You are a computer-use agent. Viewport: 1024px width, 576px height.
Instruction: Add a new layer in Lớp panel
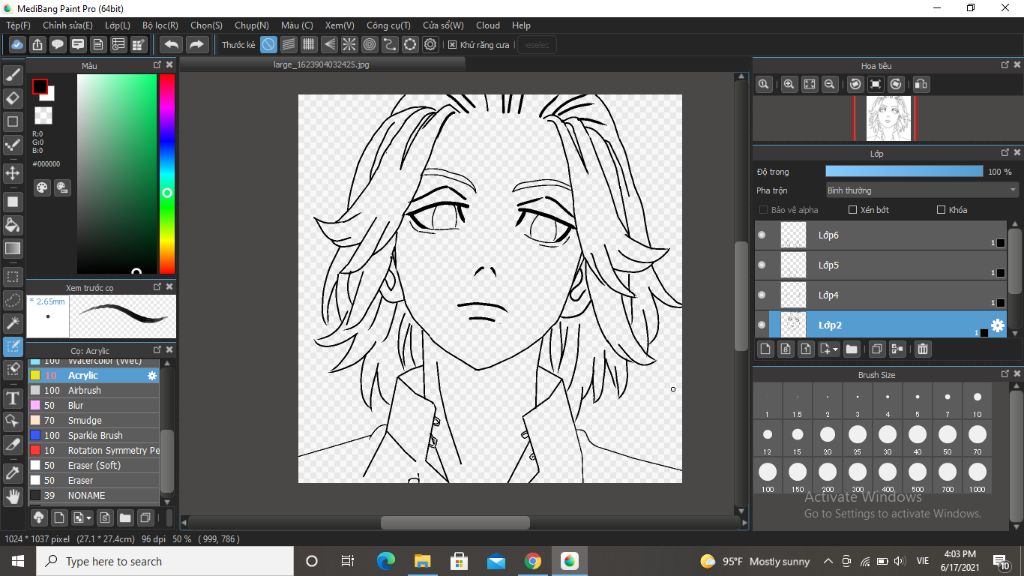point(765,349)
